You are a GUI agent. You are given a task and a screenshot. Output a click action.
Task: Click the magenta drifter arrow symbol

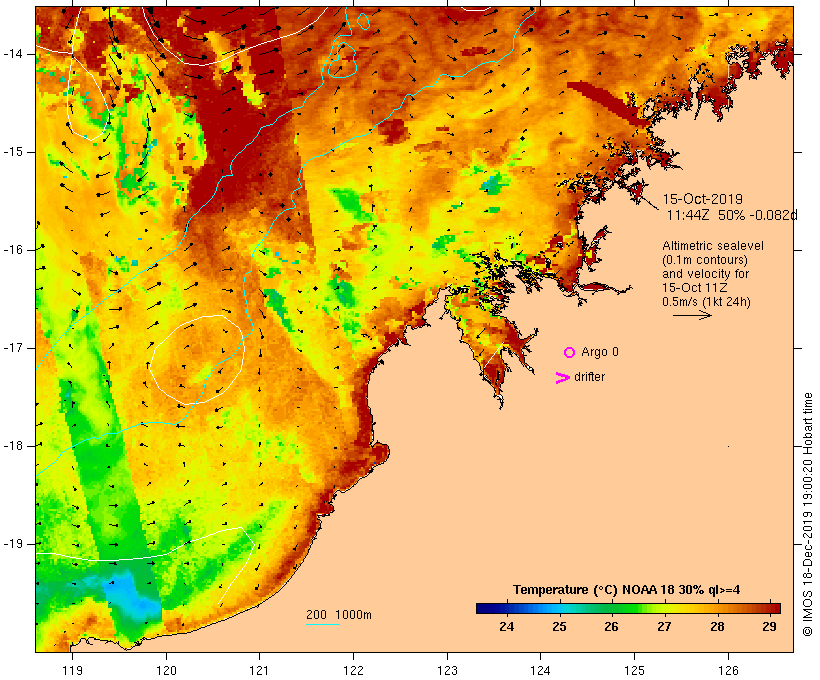[x=563, y=378]
